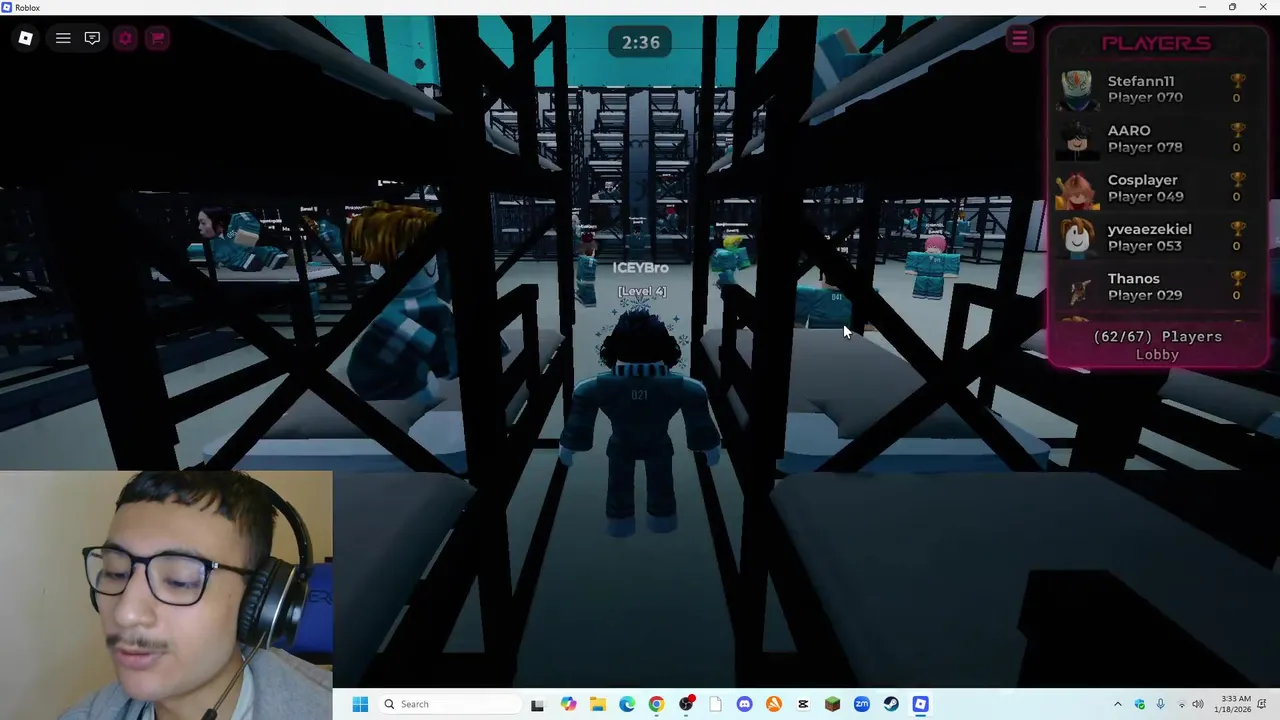Click the Thanos player name
This screenshot has width=1280, height=720.
pos(1134,278)
